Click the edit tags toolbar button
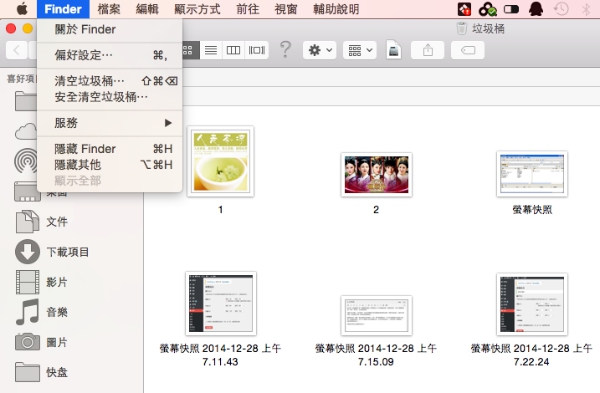 [x=468, y=50]
